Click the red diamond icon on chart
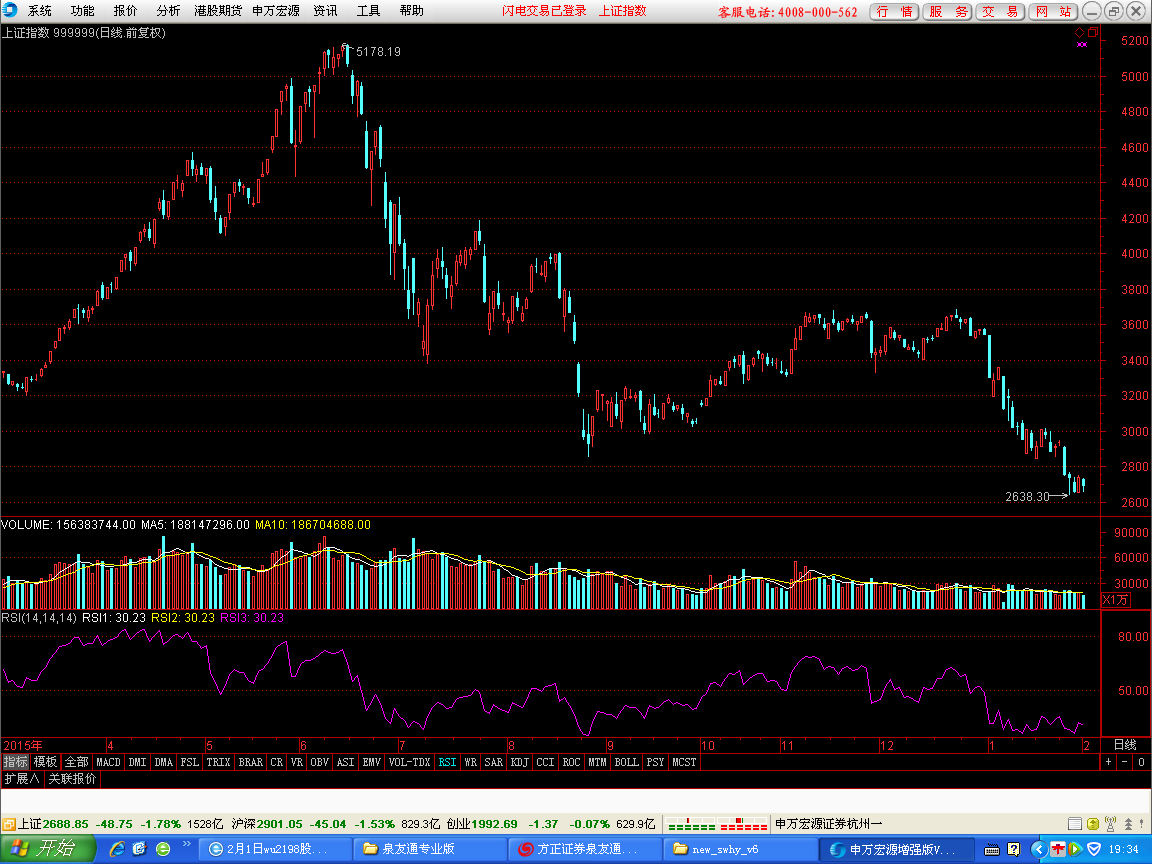The height and width of the screenshot is (864, 1152). pos(1079,32)
